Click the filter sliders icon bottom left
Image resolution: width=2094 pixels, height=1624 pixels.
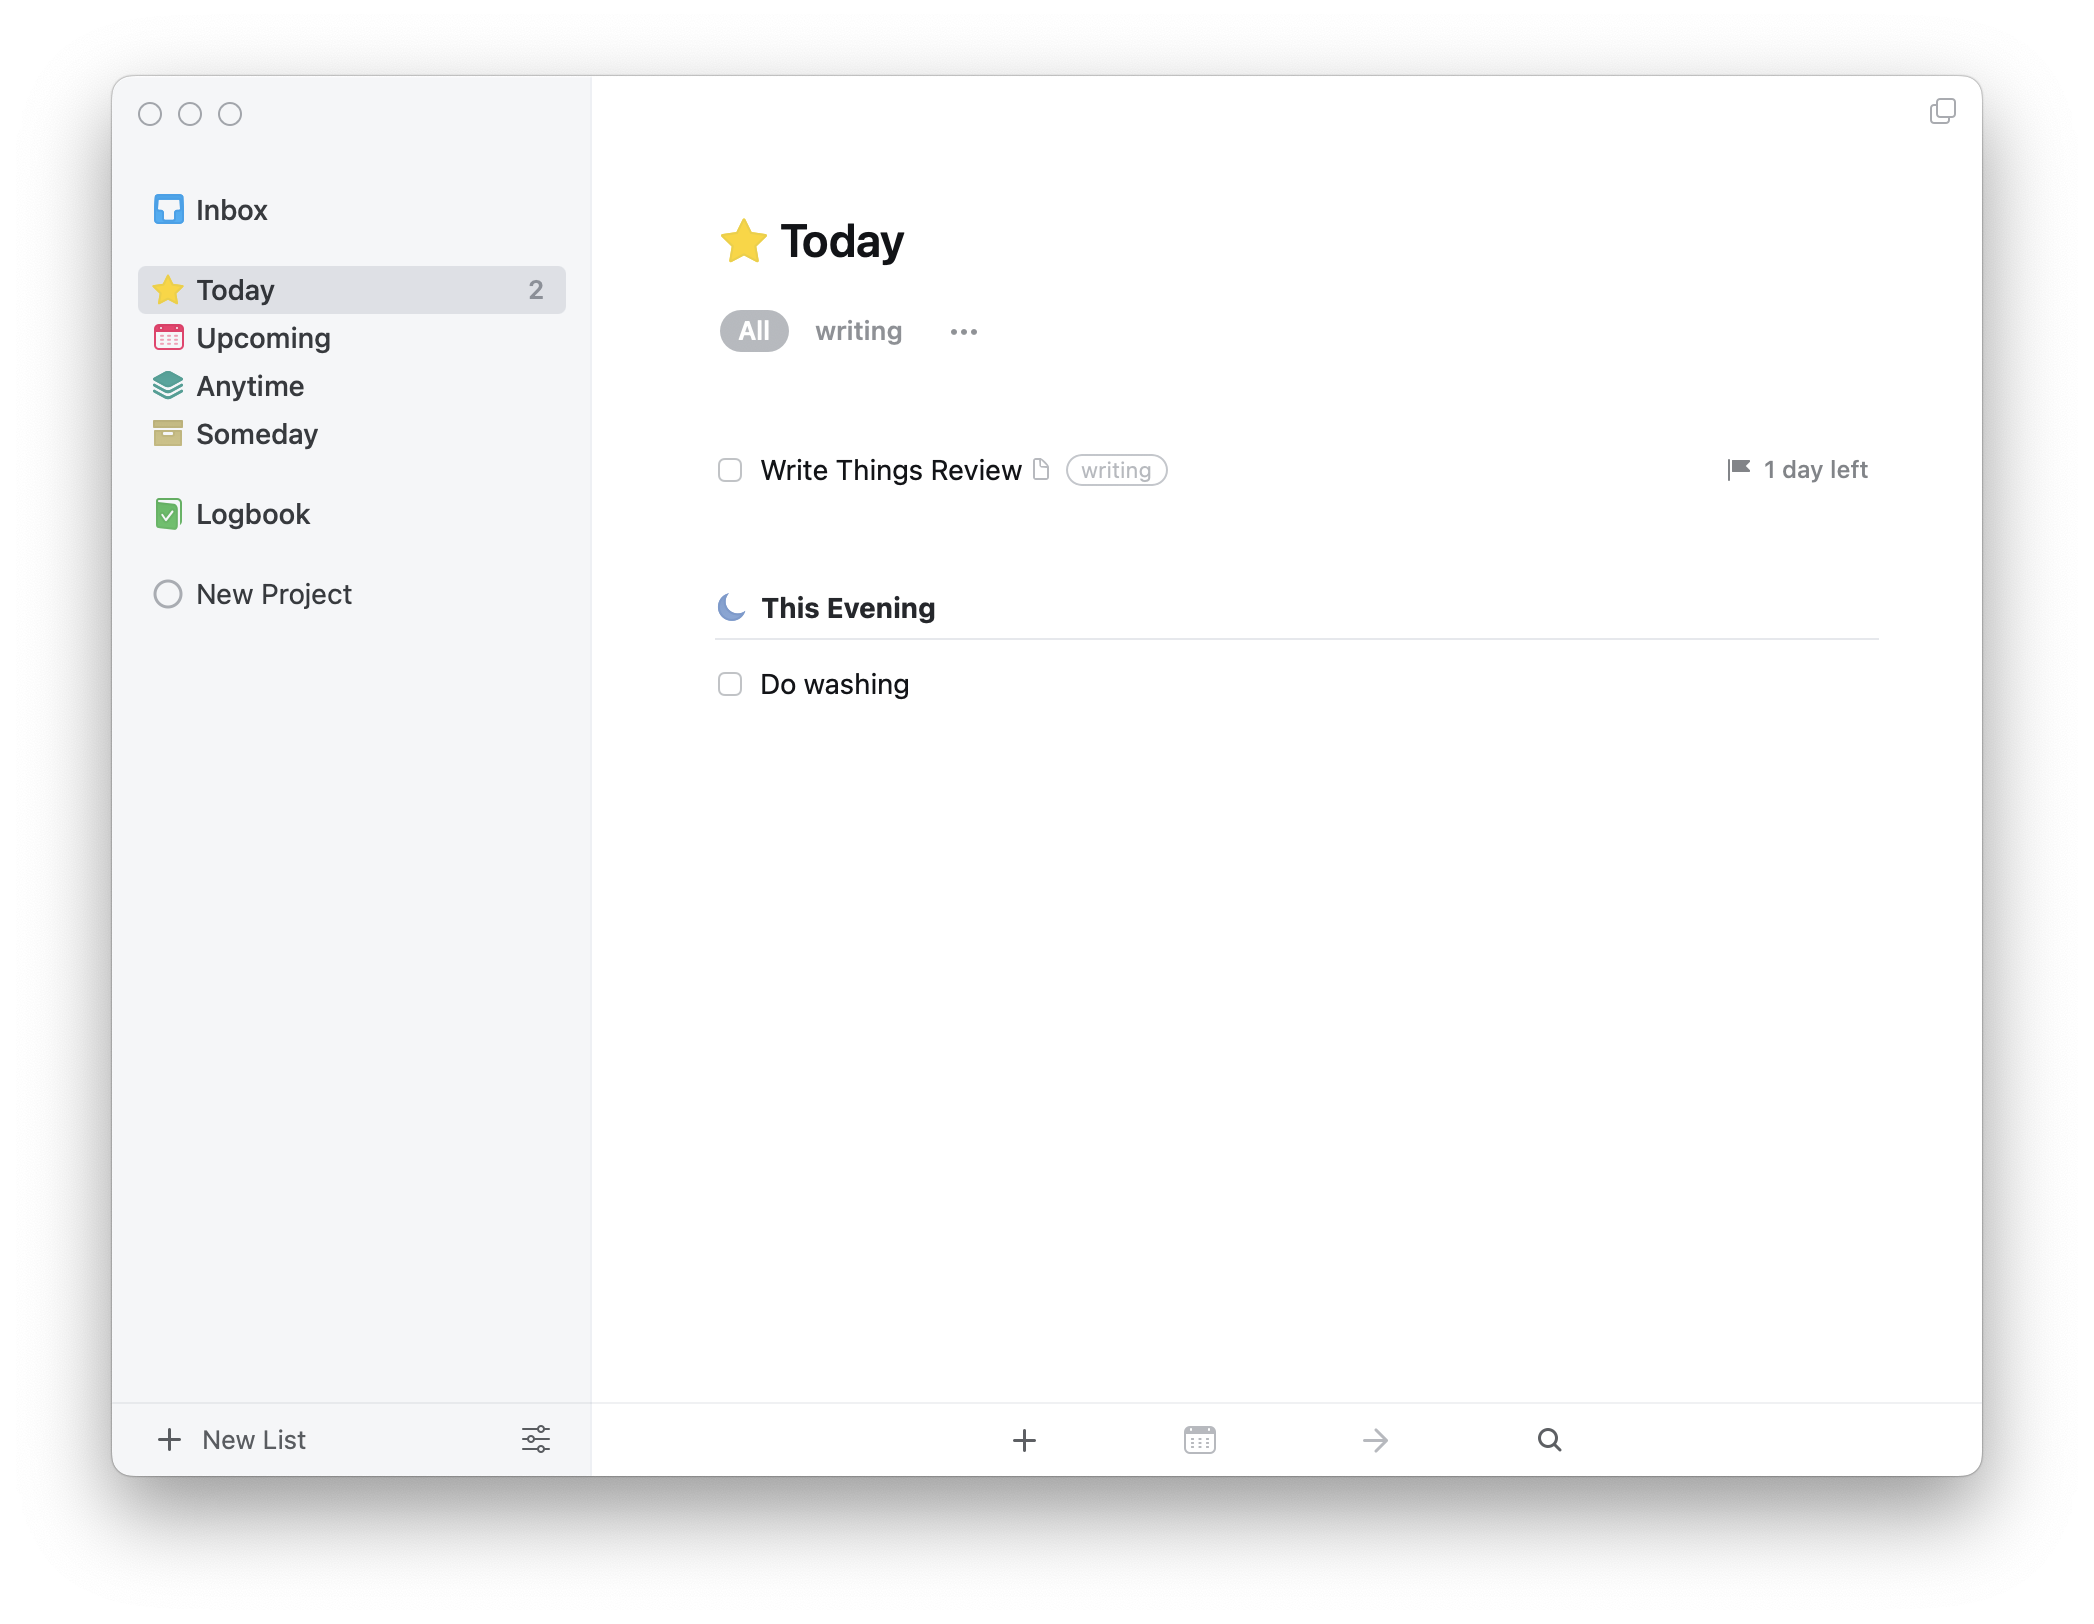tap(535, 1439)
